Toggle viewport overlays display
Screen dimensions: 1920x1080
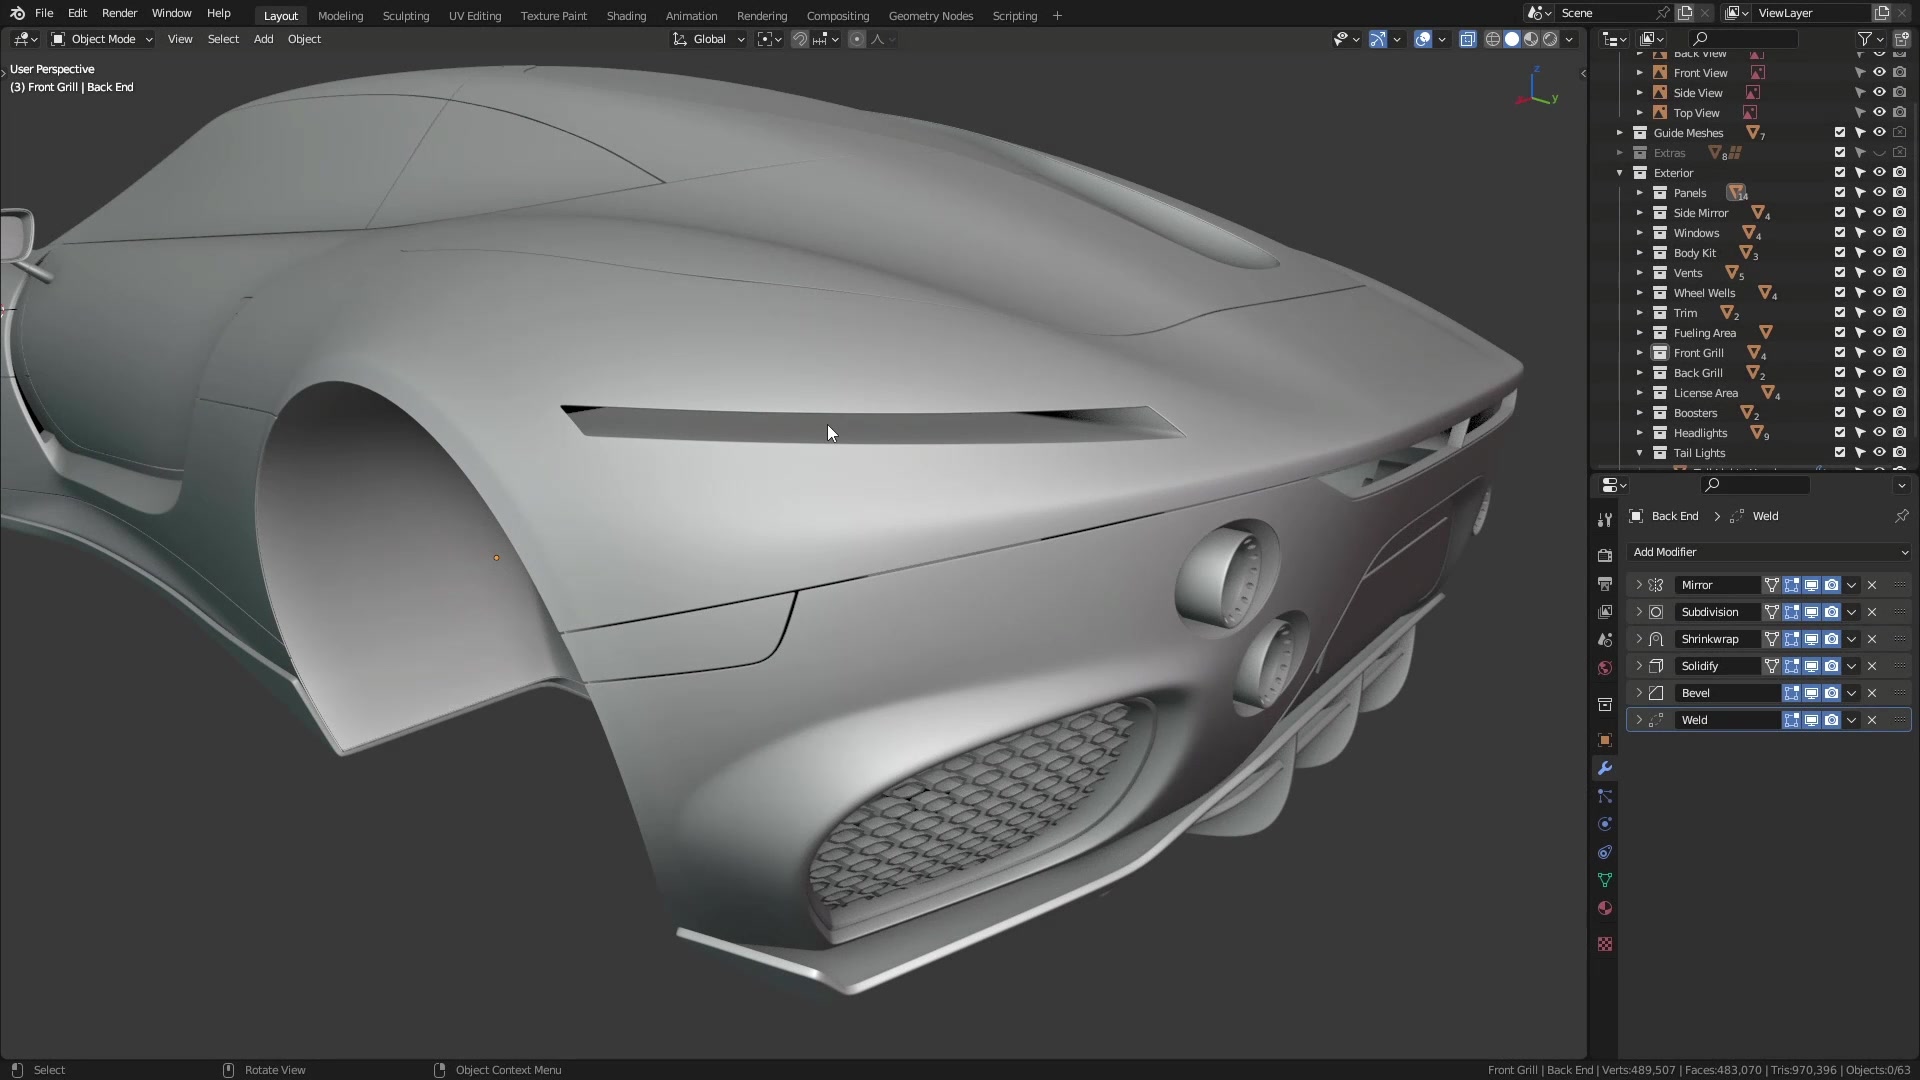click(x=1423, y=39)
